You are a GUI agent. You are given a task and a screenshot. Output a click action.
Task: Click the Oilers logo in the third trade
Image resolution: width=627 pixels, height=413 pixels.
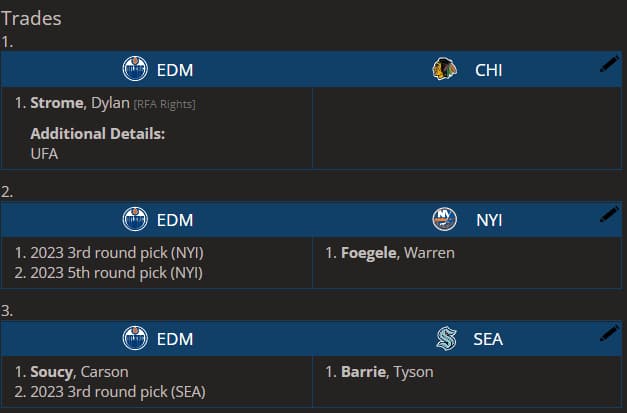[134, 339]
